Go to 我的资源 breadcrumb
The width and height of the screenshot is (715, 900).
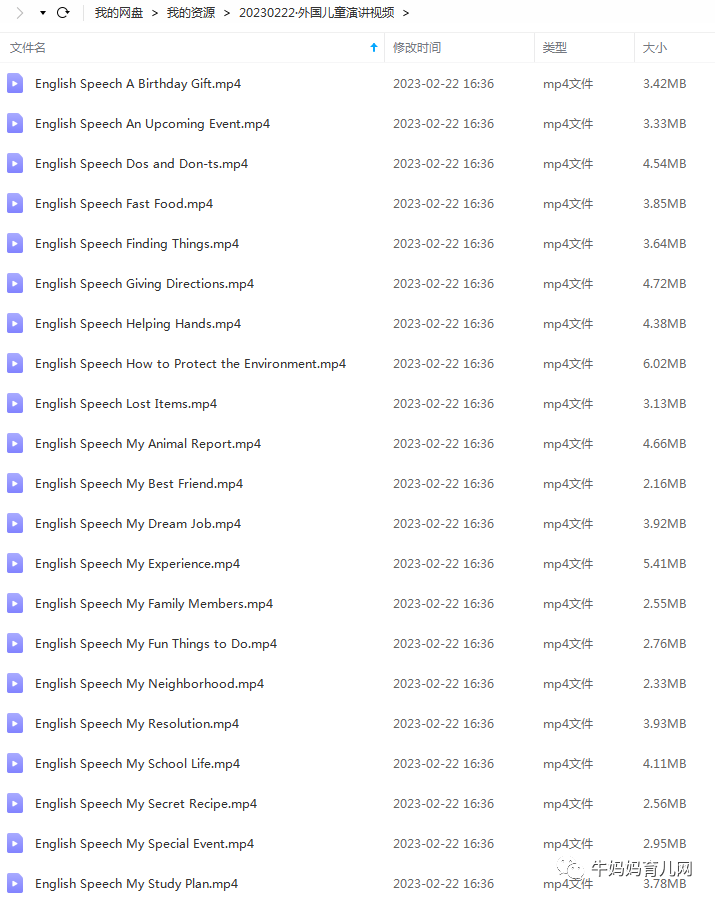pos(190,13)
